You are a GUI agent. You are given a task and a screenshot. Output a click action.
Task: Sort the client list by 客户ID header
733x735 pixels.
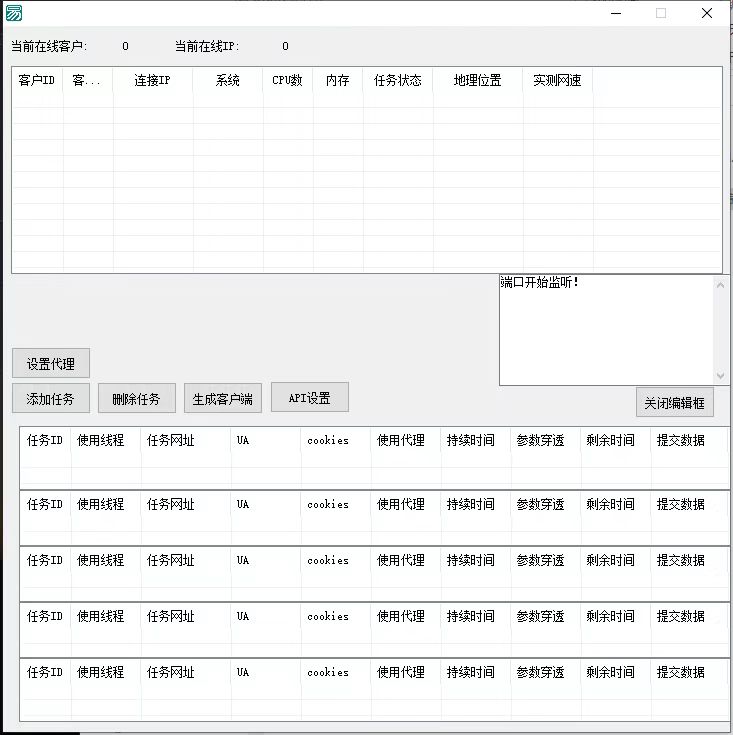tap(37, 81)
